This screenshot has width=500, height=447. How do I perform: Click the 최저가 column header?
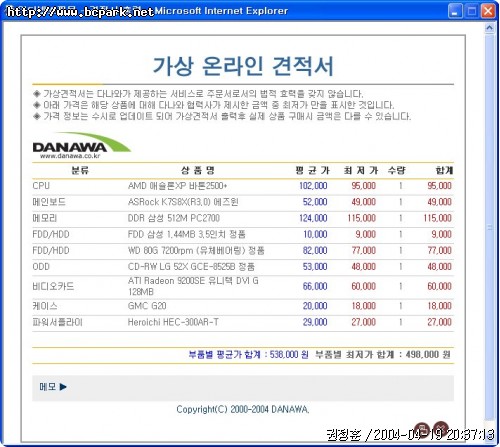(361, 171)
